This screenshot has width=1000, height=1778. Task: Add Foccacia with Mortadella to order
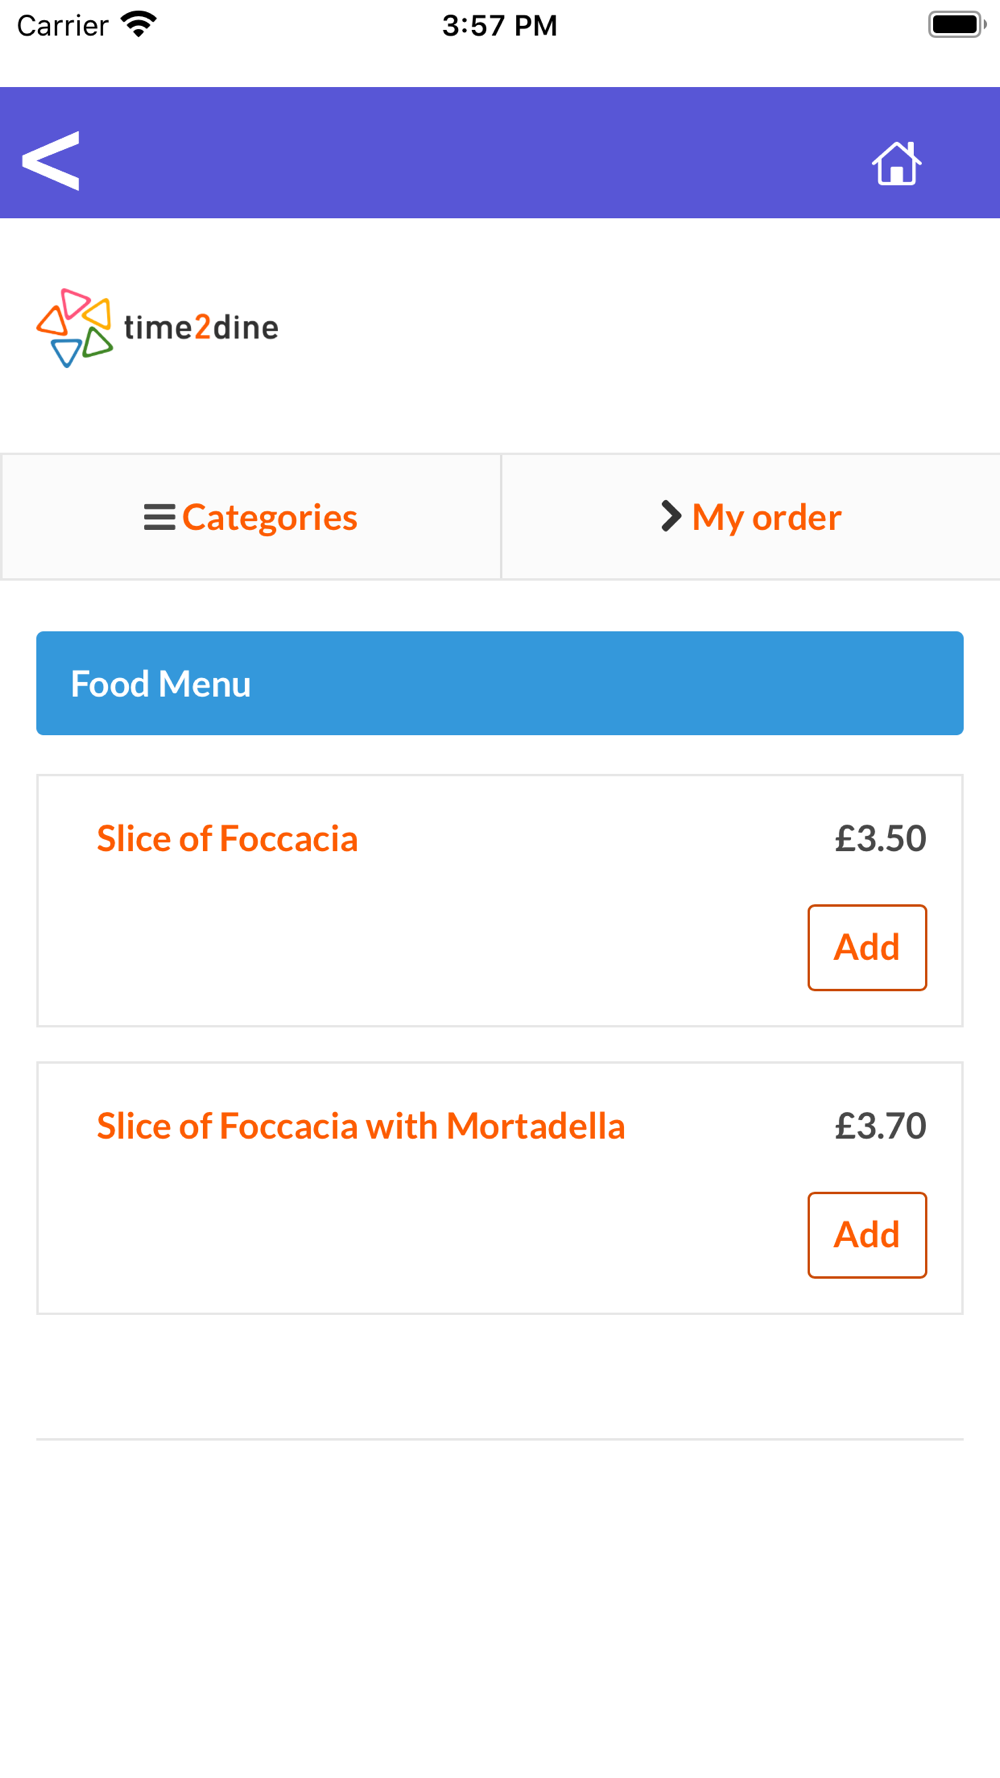(867, 1234)
